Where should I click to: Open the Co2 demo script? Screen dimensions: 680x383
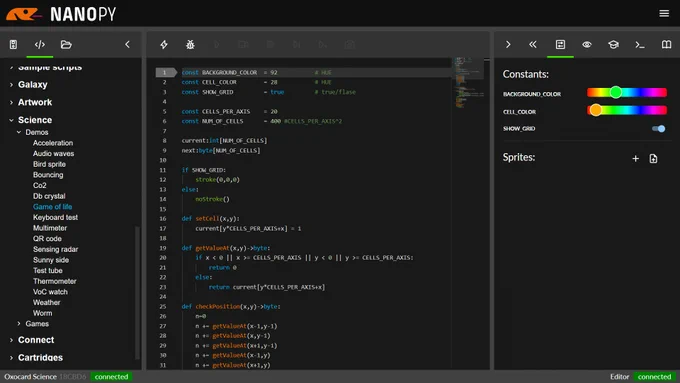pos(39,186)
